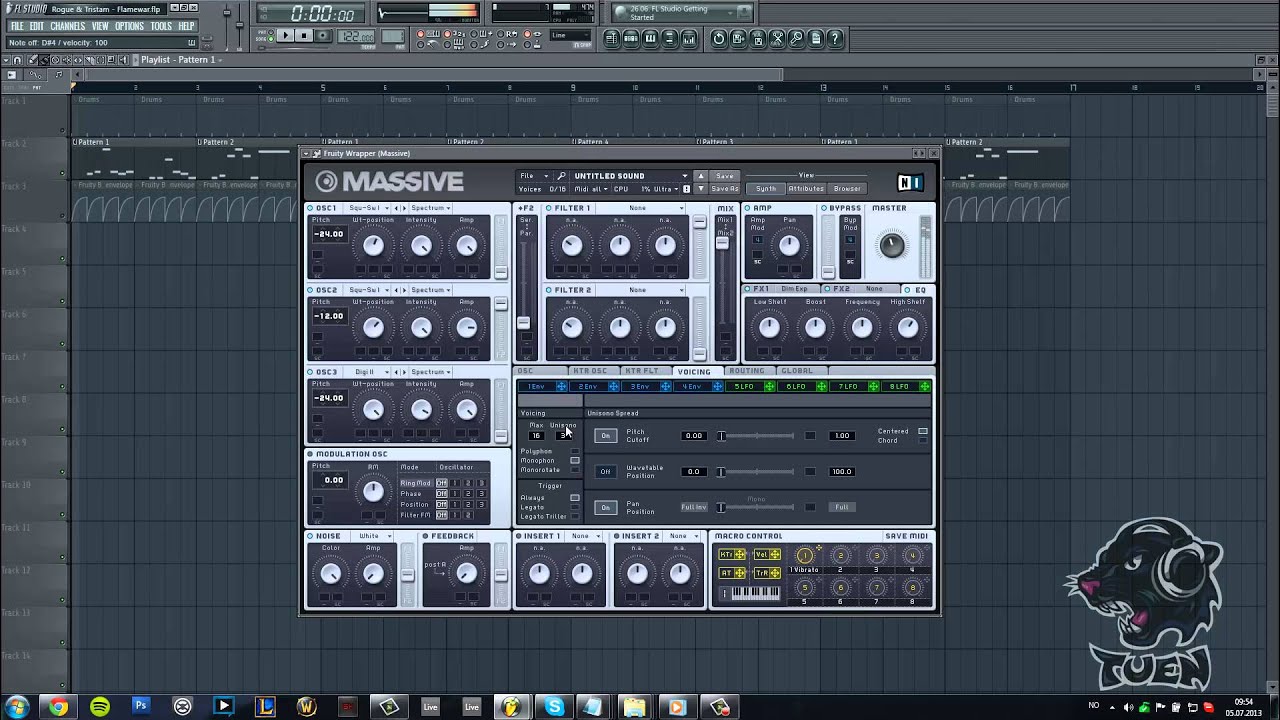The width and height of the screenshot is (1280, 720).
Task: Enable the Chord unison spread option
Action: (x=923, y=440)
